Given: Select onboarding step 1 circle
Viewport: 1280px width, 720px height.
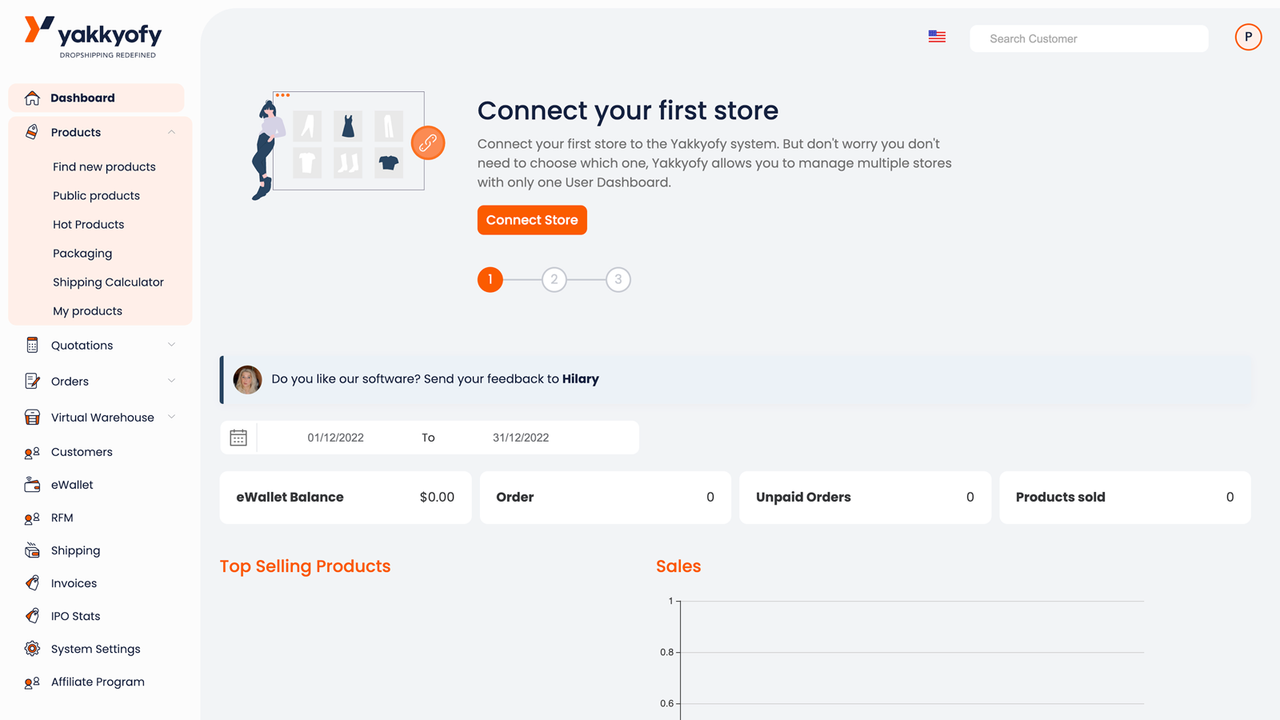Looking at the screenshot, I should coord(490,279).
